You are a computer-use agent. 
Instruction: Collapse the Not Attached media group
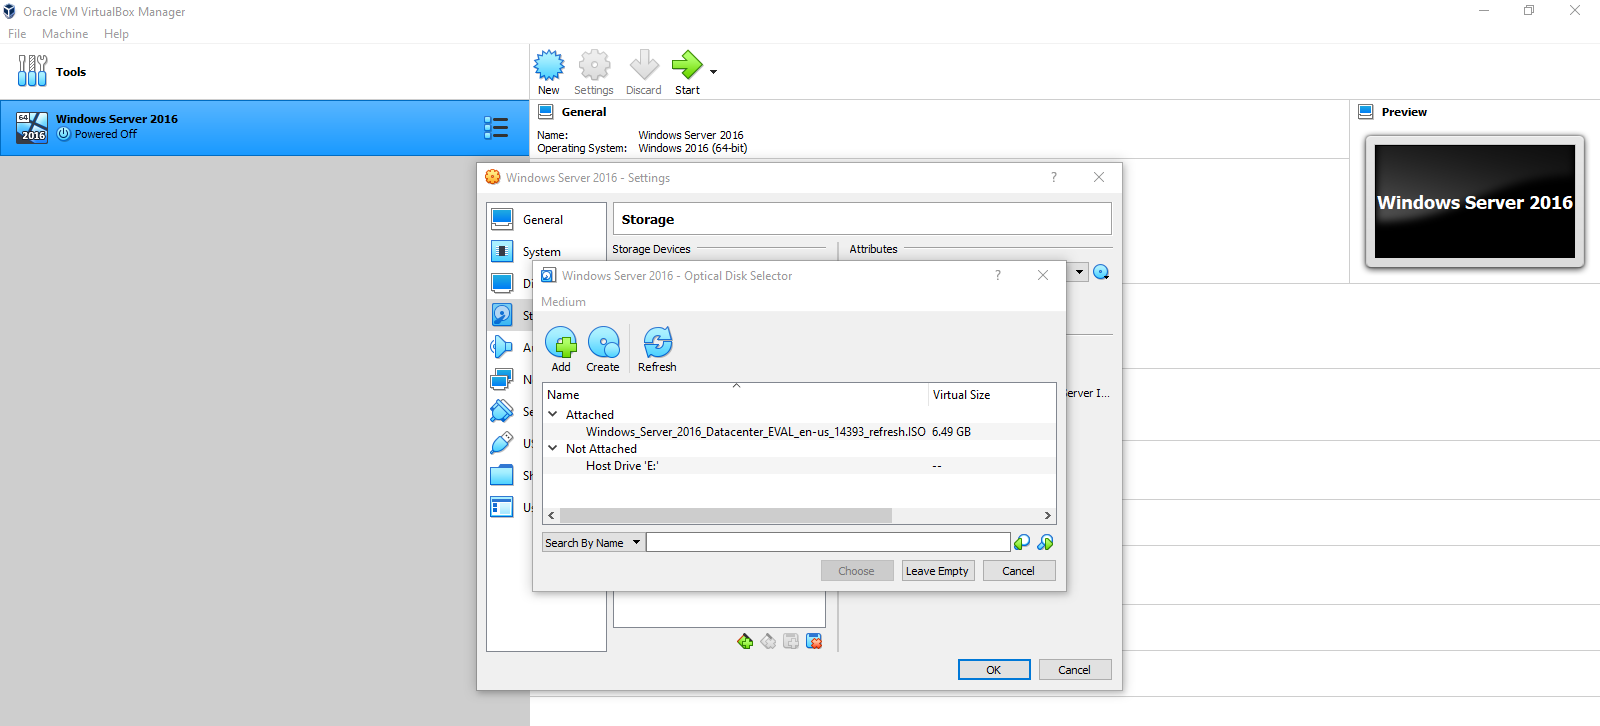(x=552, y=448)
